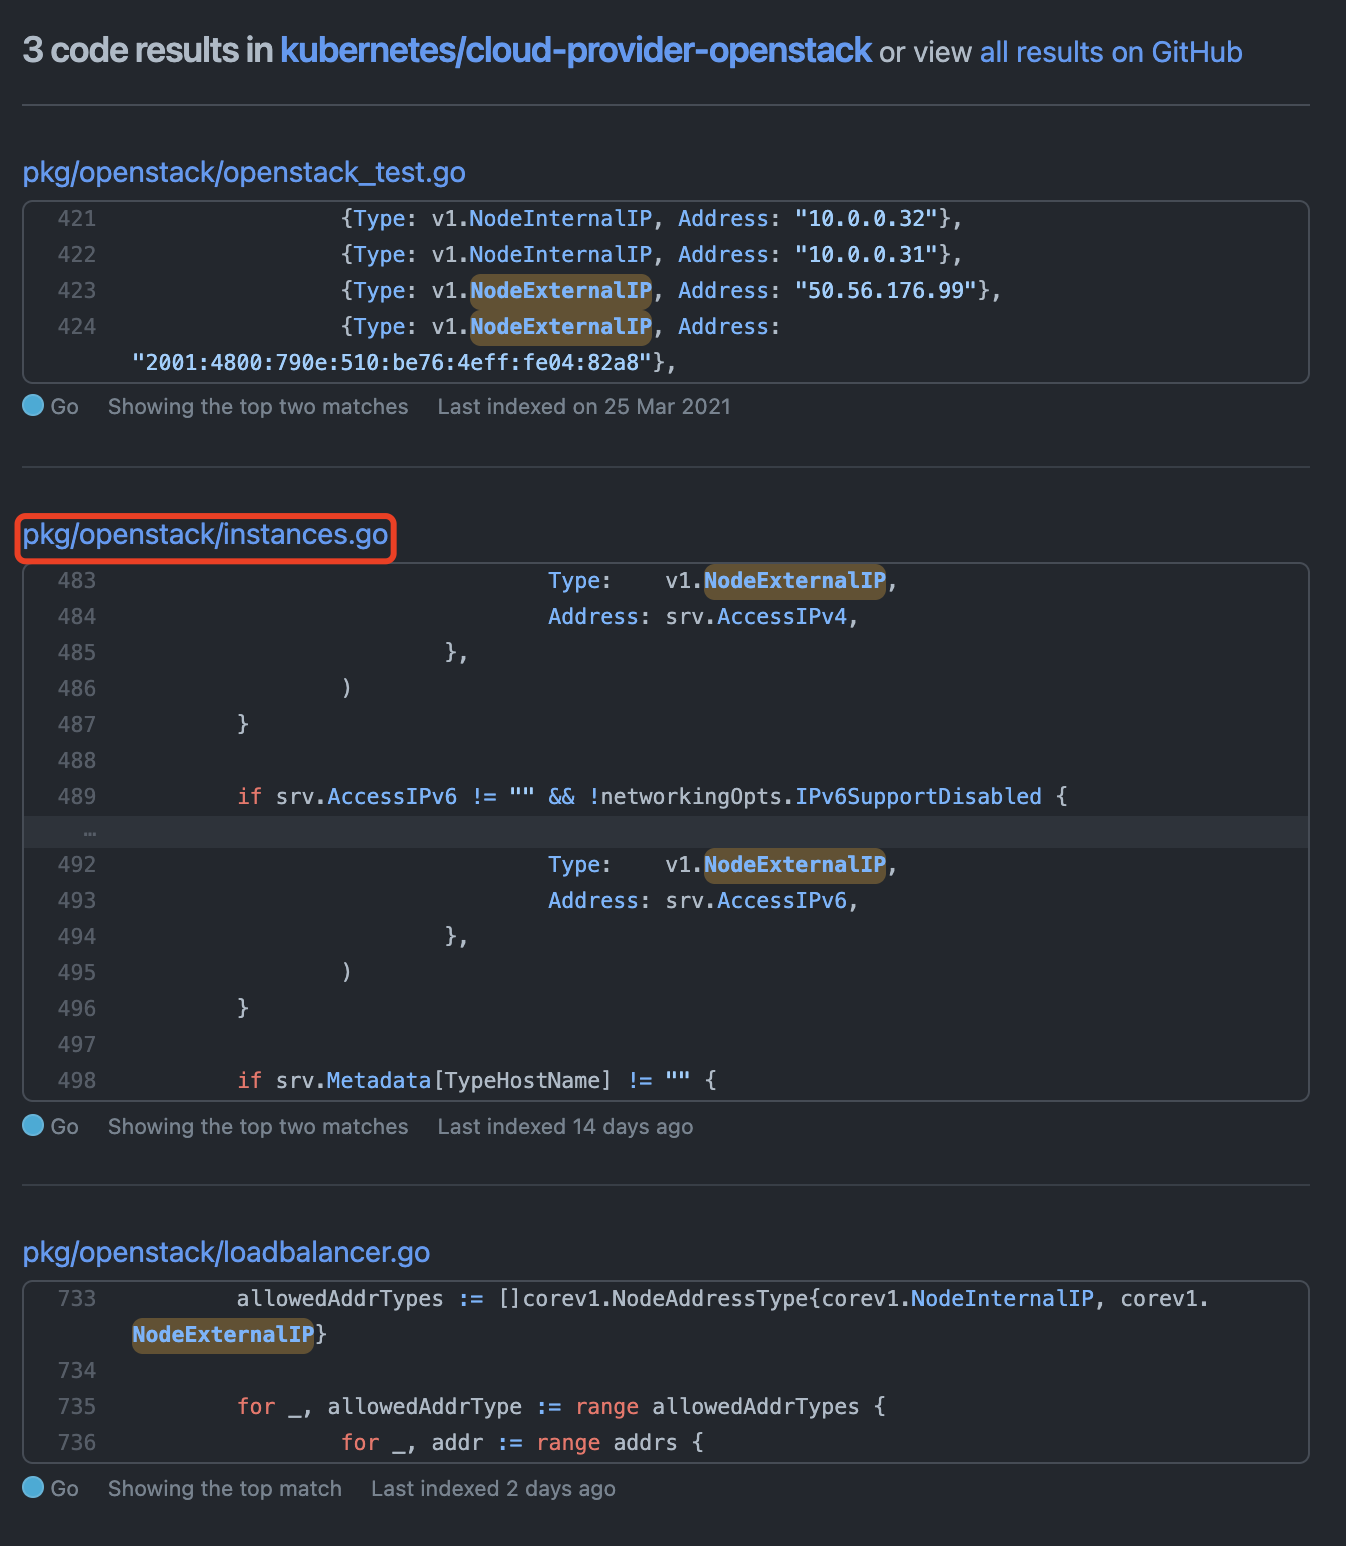1346x1546 pixels.
Task: Click line number 421
Action: tap(77, 218)
